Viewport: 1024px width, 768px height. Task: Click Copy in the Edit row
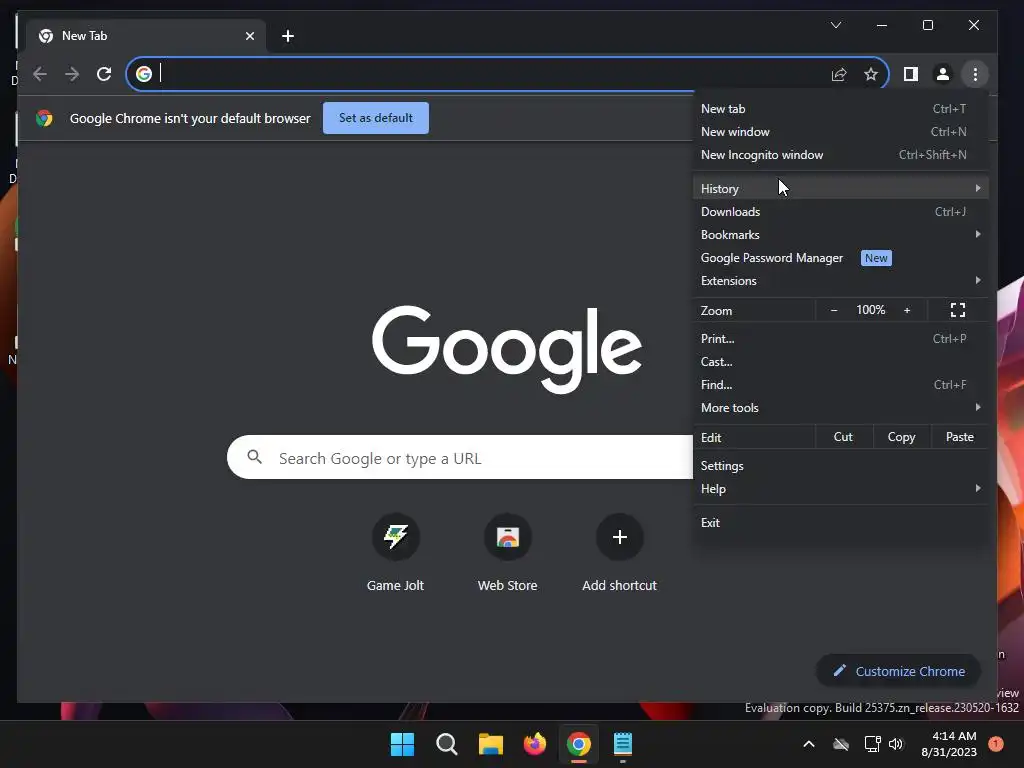pyautogui.click(x=901, y=437)
